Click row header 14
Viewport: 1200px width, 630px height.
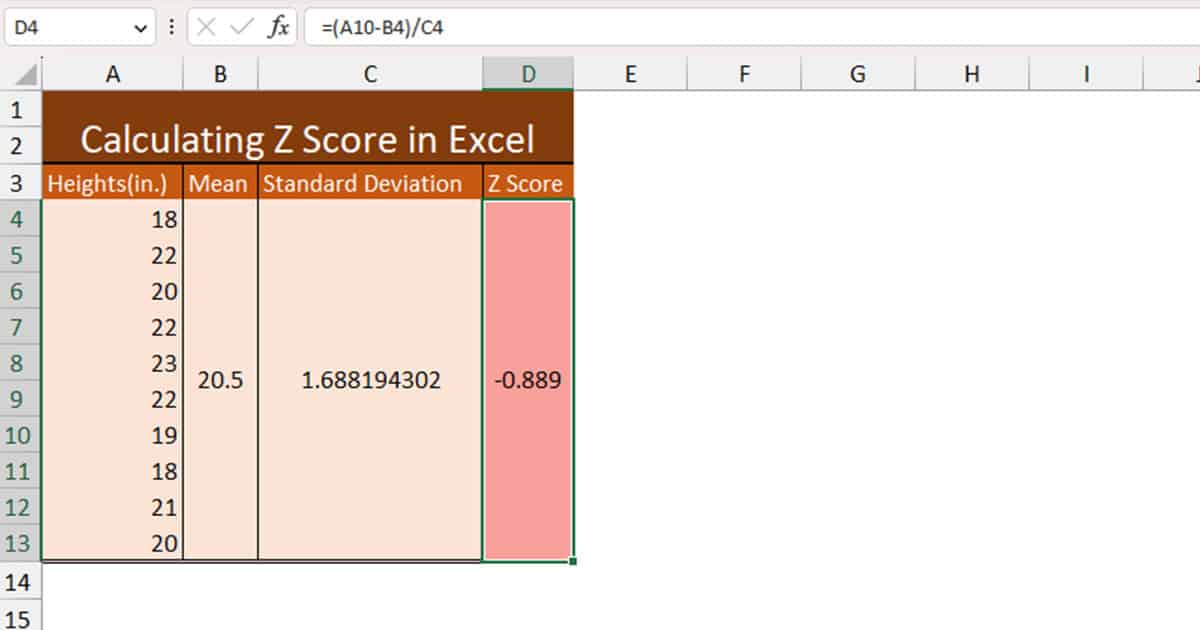19,581
